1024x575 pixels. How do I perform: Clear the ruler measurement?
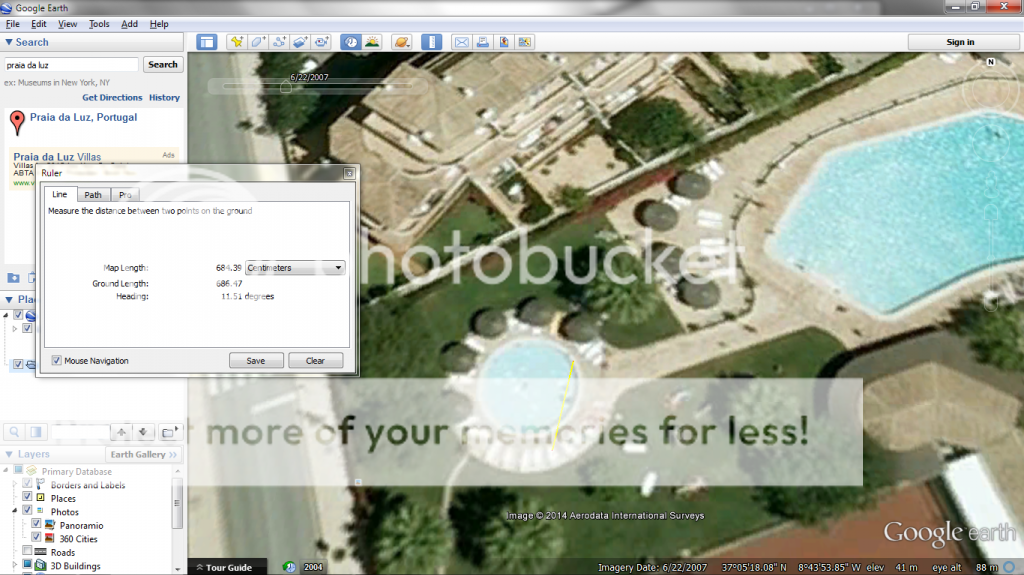pos(315,361)
